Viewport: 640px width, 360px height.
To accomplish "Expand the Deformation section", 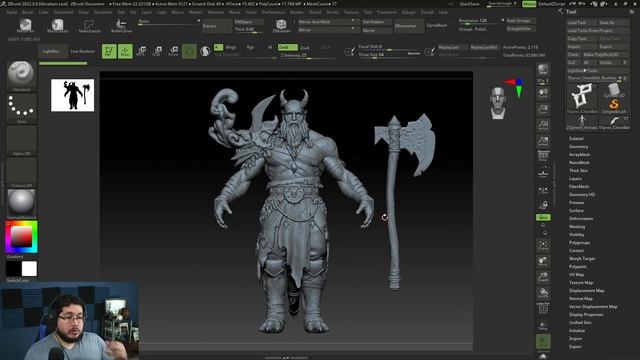I will 581,218.
